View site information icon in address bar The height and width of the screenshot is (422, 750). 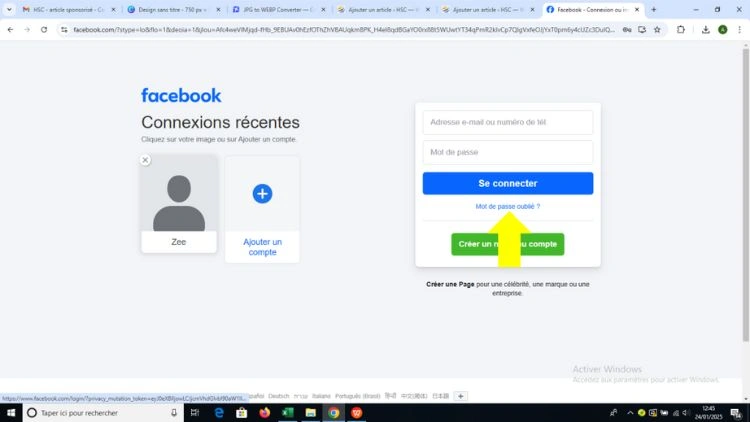point(64,30)
